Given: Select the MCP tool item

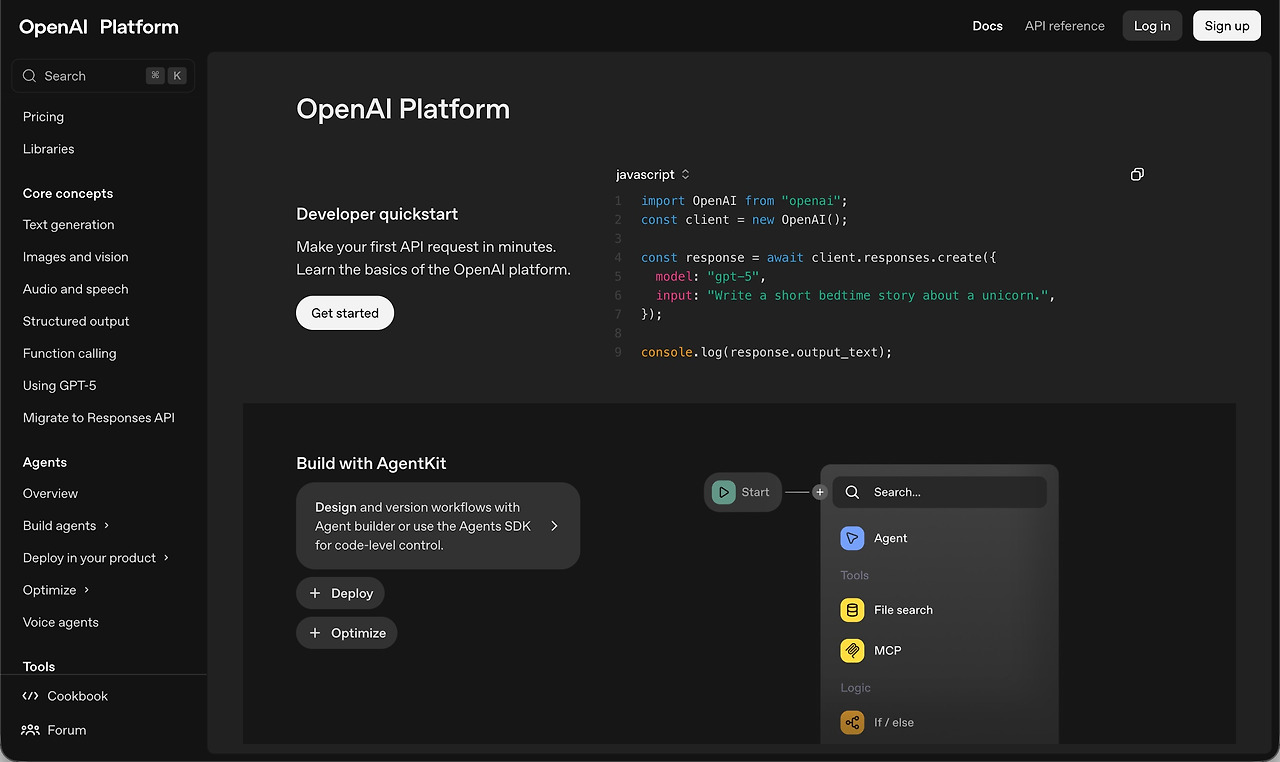Looking at the screenshot, I should point(940,650).
